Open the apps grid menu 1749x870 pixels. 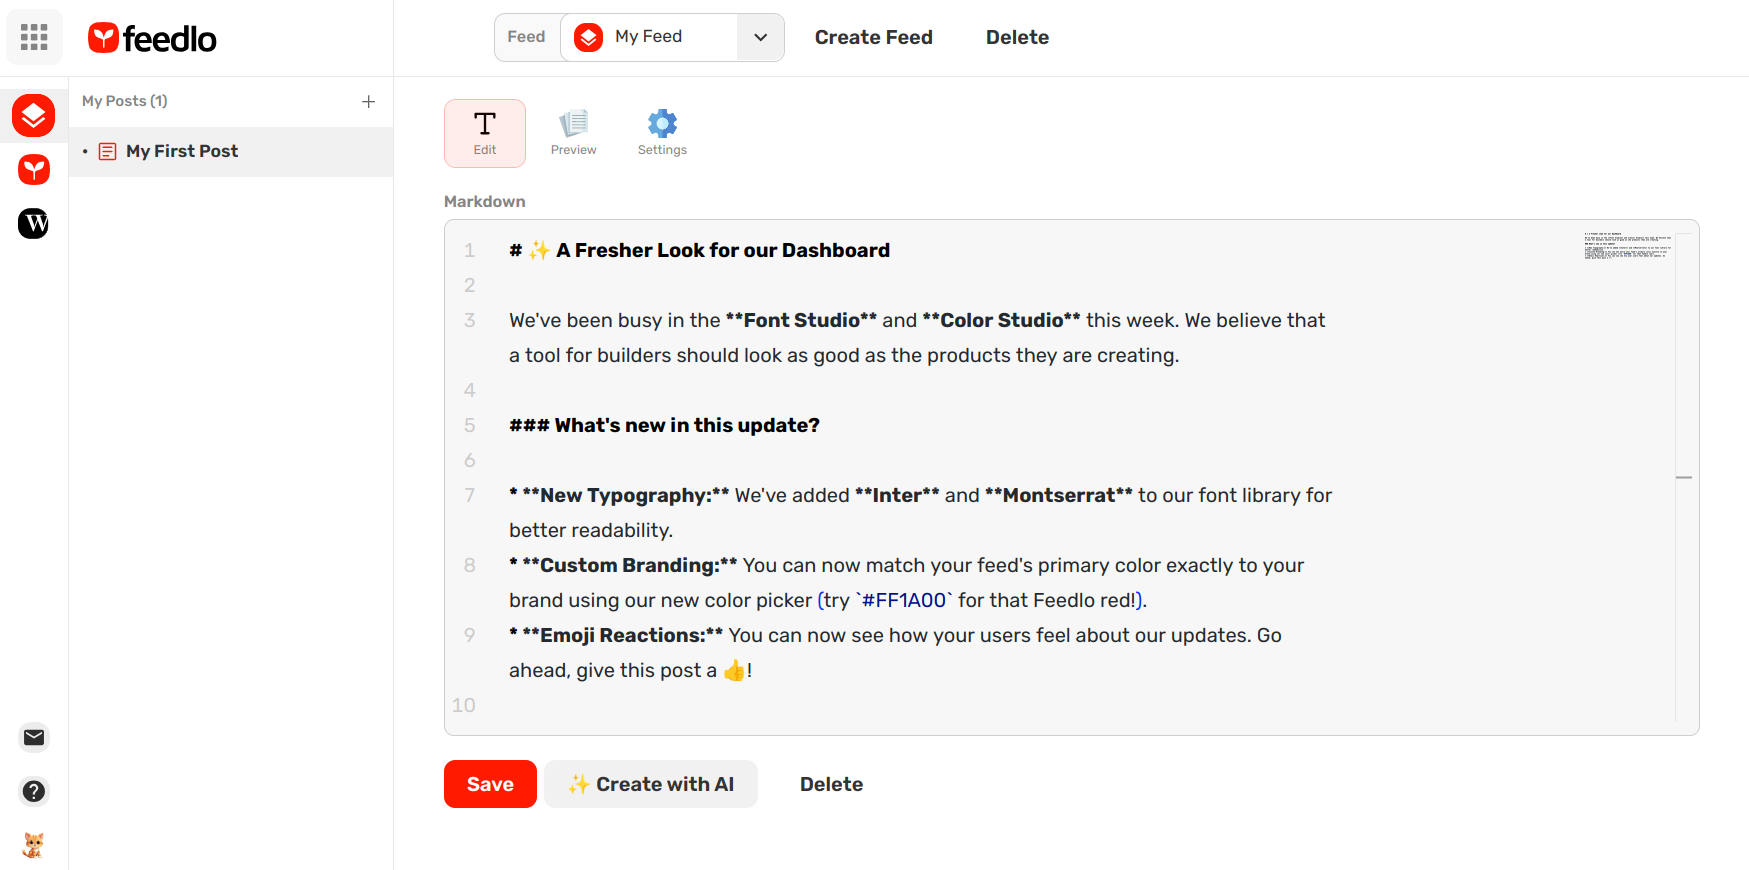coord(34,37)
